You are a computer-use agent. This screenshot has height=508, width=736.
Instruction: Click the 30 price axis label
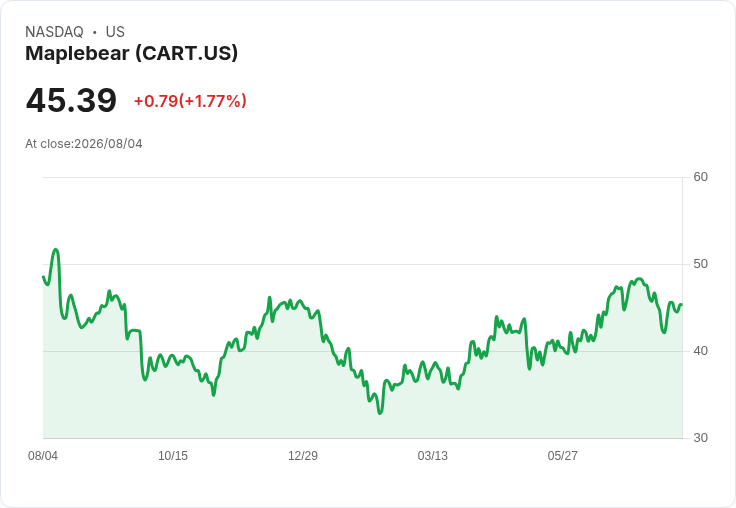700,438
